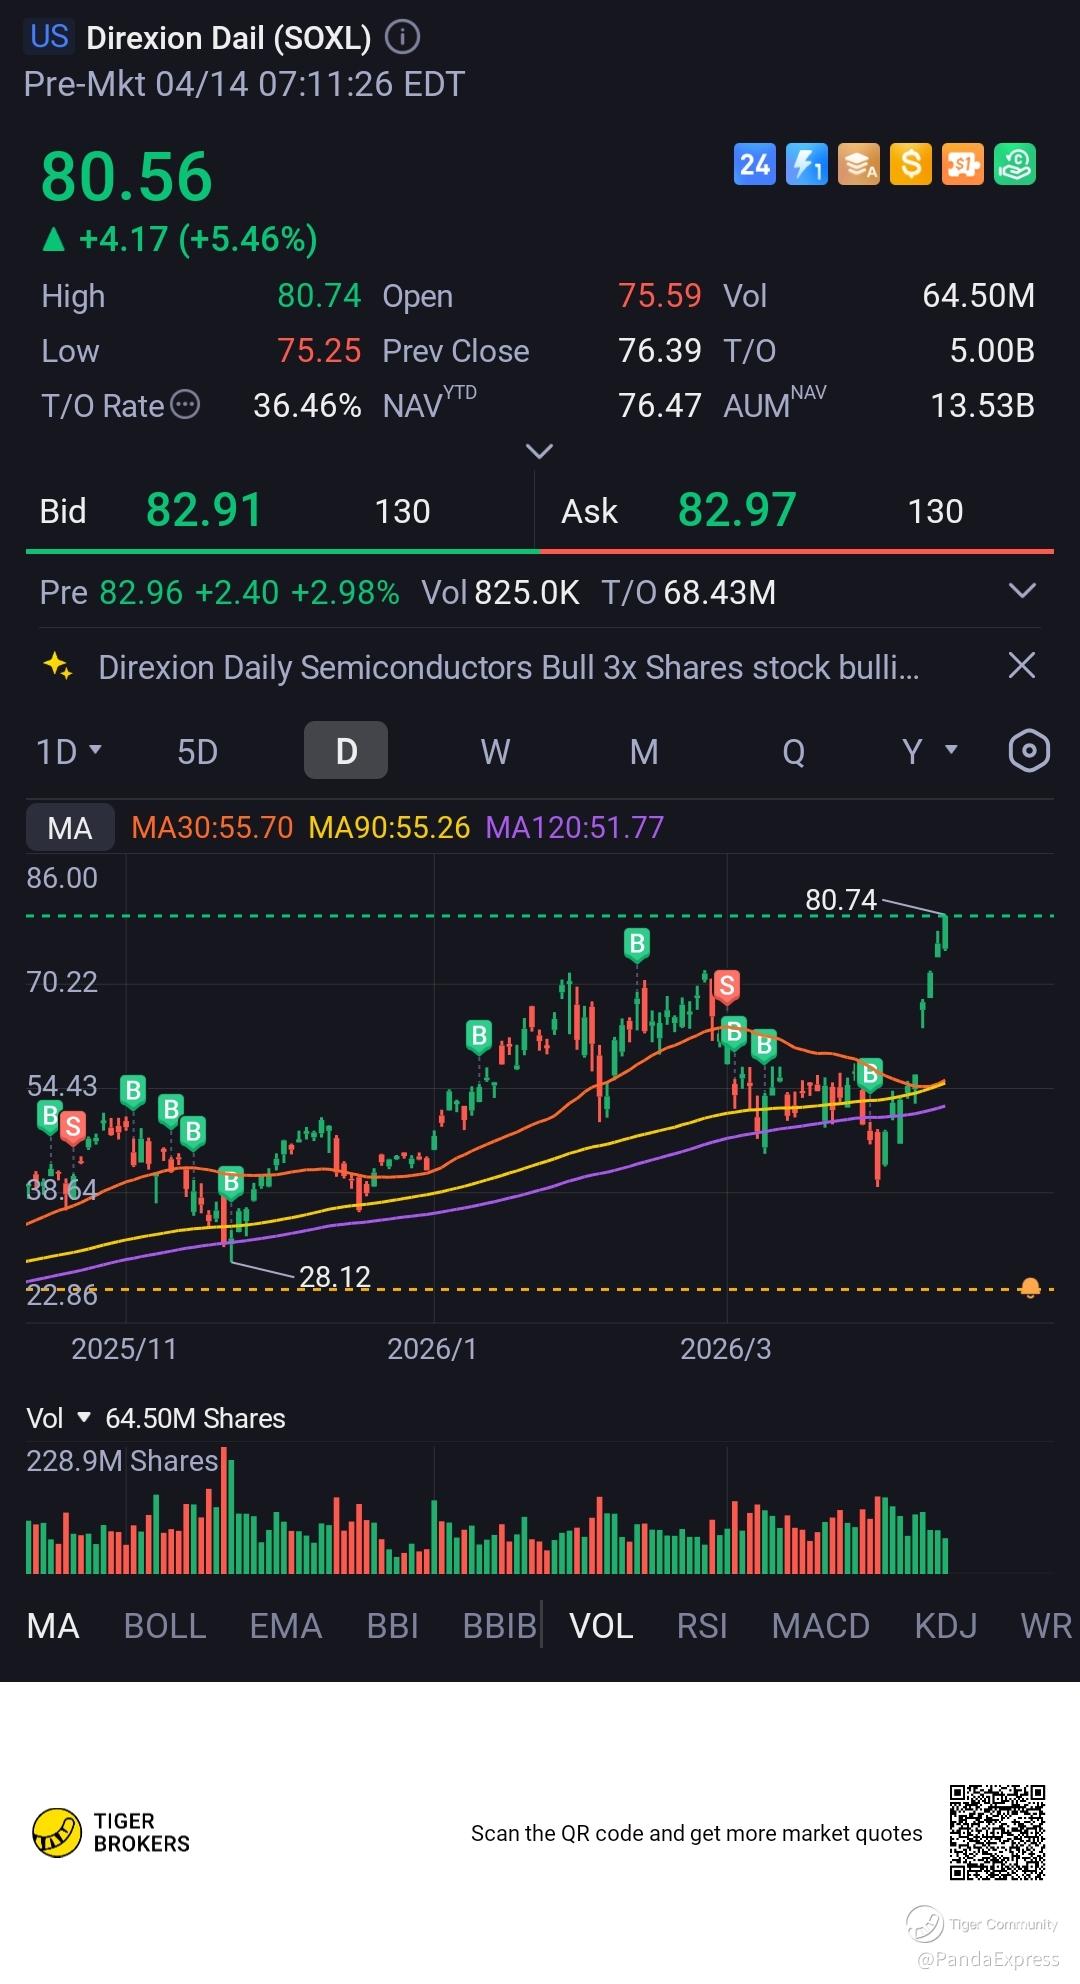The image size is (1080, 1984).
Task: Tap the sparkle AI summary icon
Action: click(x=58, y=666)
